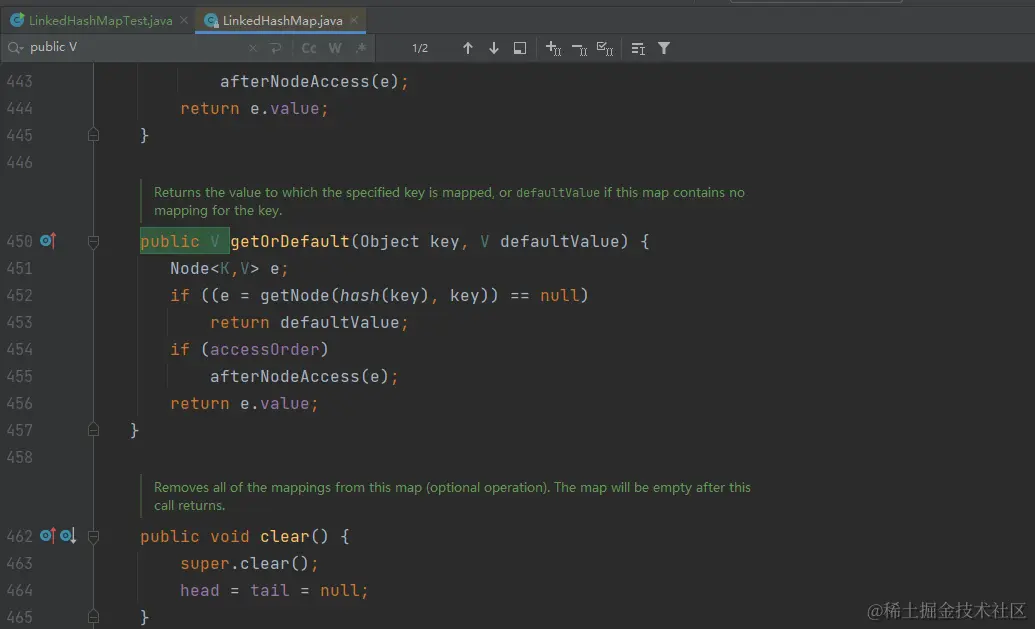1035x629 pixels.
Task: Select the LinkedHashMap.java tab
Action: click(x=282, y=20)
